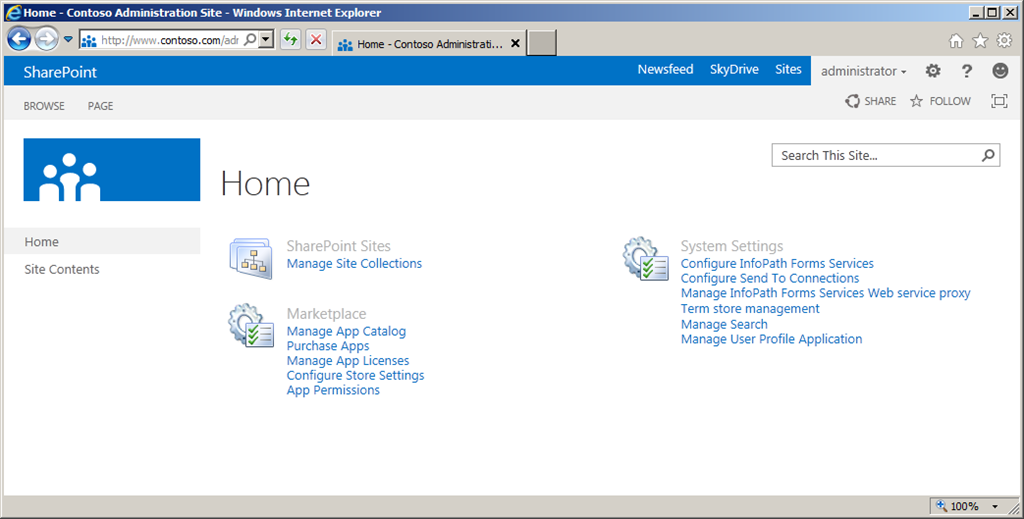Open App Permissions link

[x=333, y=390]
